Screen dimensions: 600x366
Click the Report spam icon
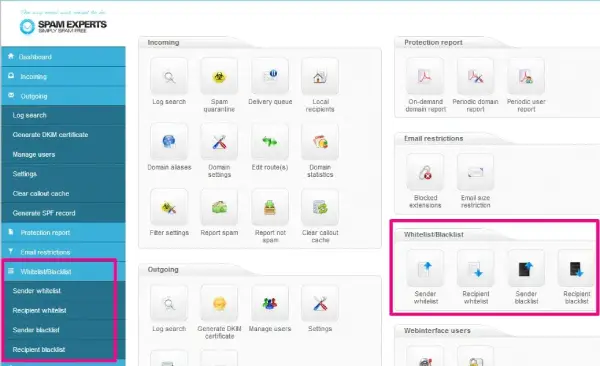click(x=219, y=207)
